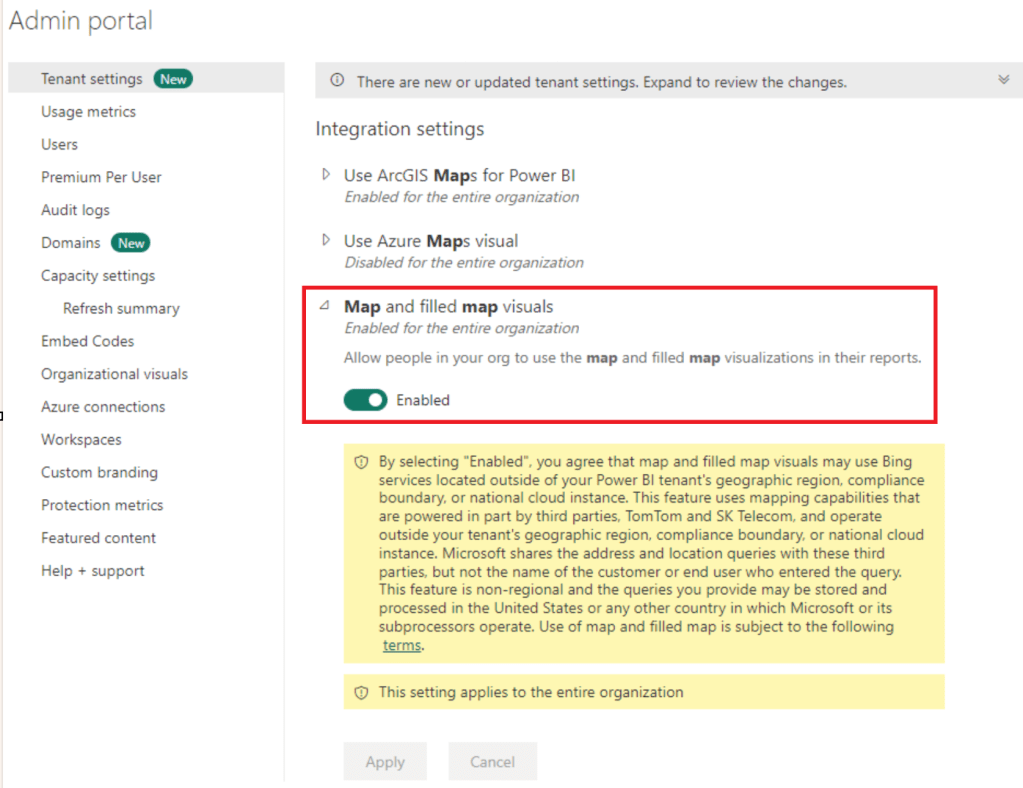
Task: Click the Apply button
Action: point(385,762)
